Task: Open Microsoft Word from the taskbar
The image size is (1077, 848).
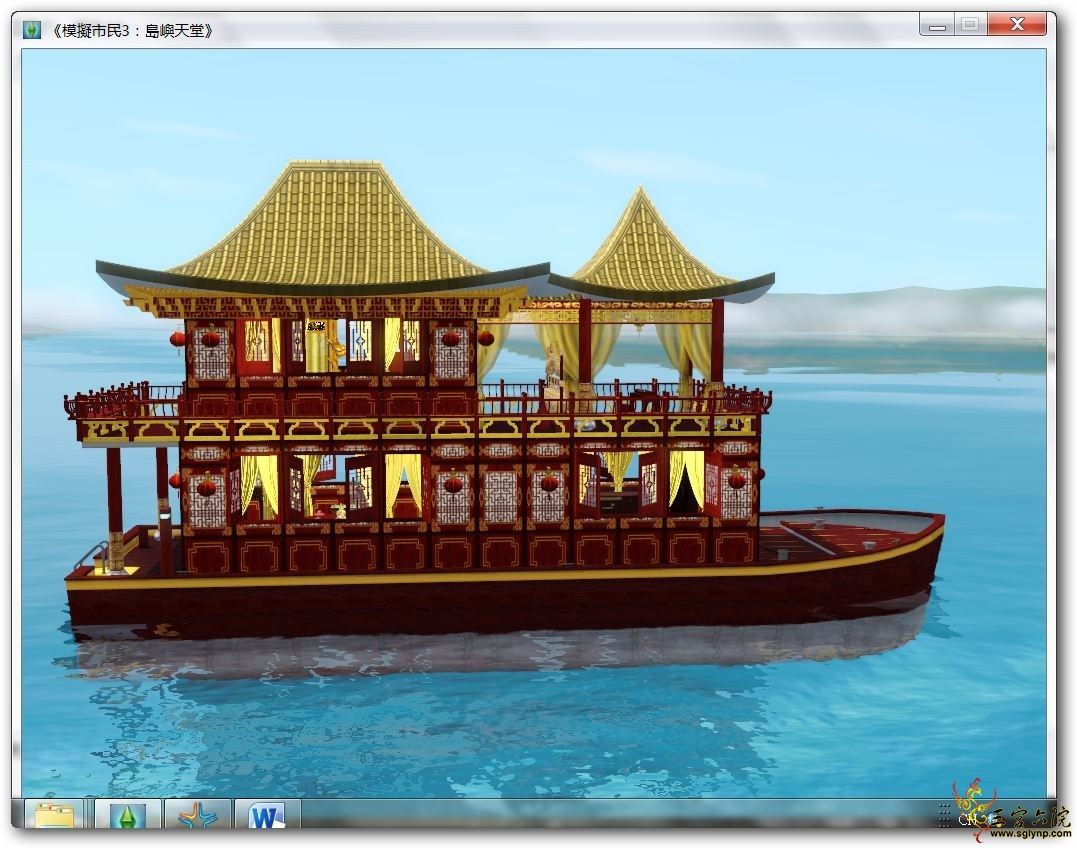Action: point(267,815)
